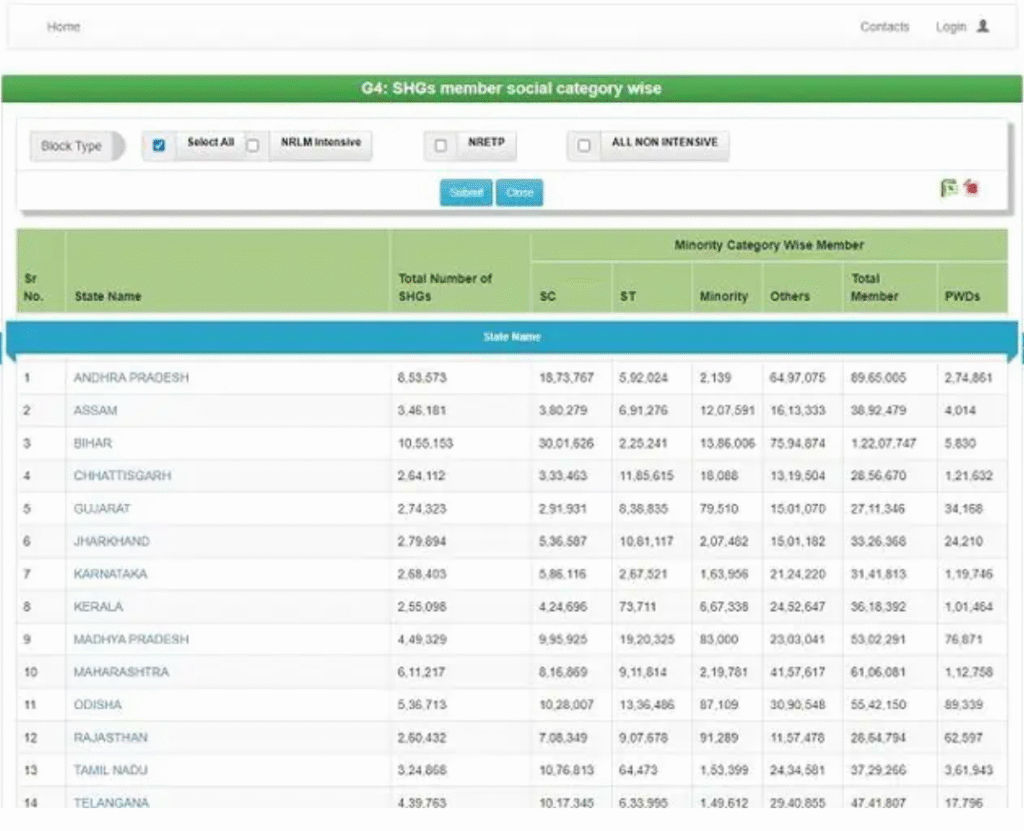This screenshot has width=1024, height=831.
Task: Select Tamil Nadu PWDs value 3,61,943
Action: click(968, 770)
